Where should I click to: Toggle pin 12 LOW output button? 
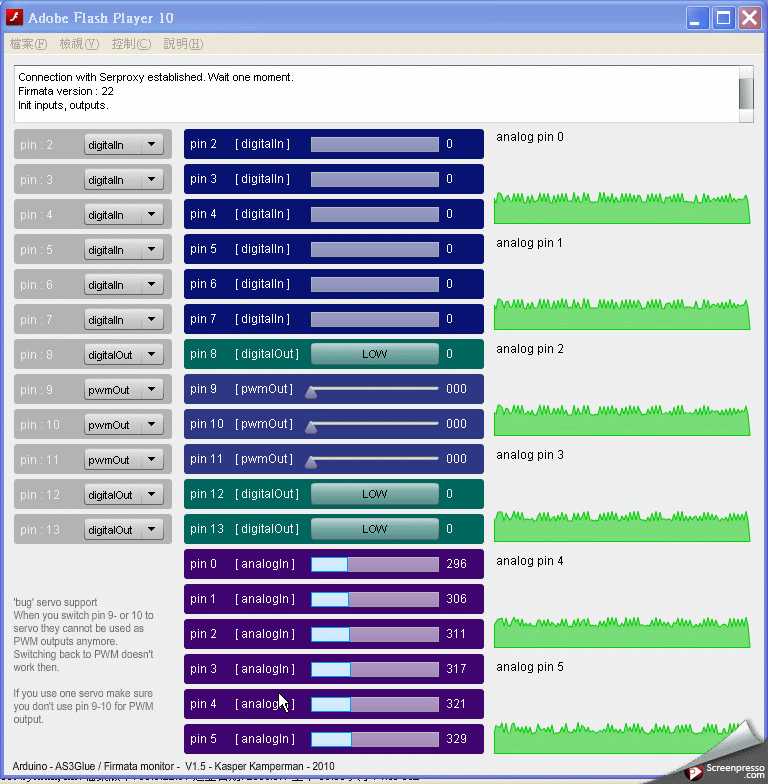(374, 494)
